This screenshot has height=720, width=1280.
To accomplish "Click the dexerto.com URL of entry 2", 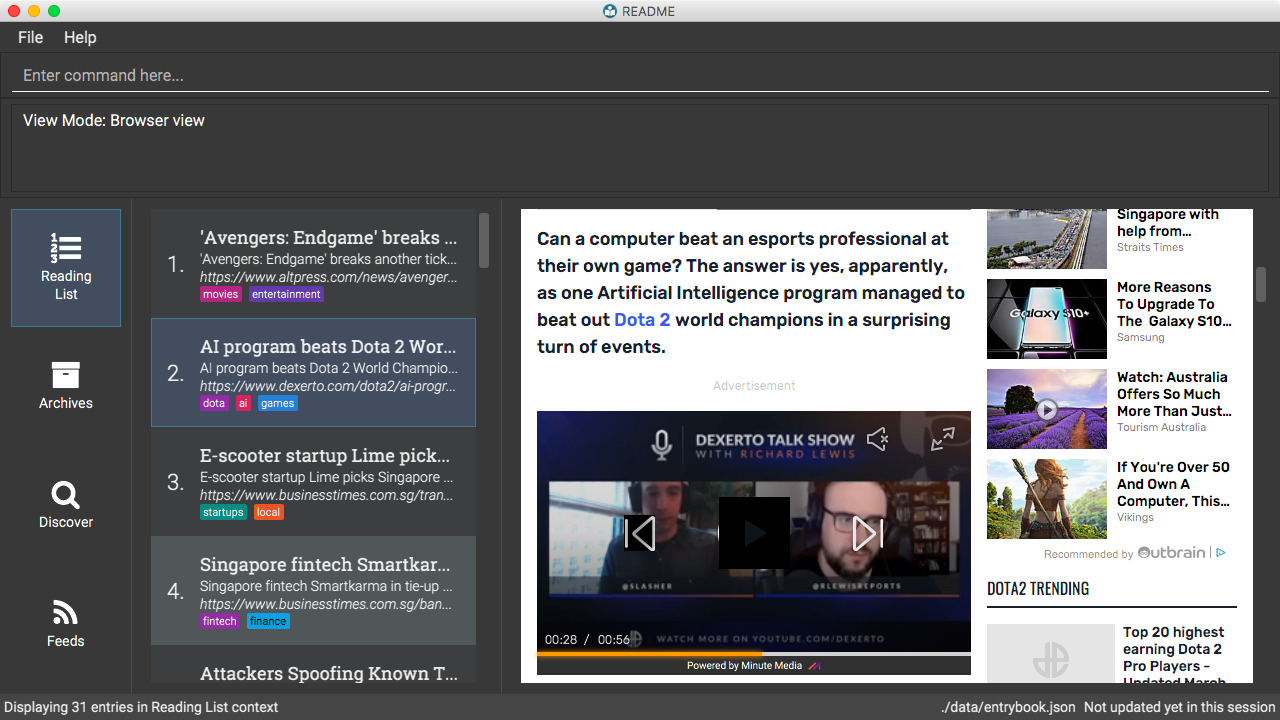I will point(328,386).
